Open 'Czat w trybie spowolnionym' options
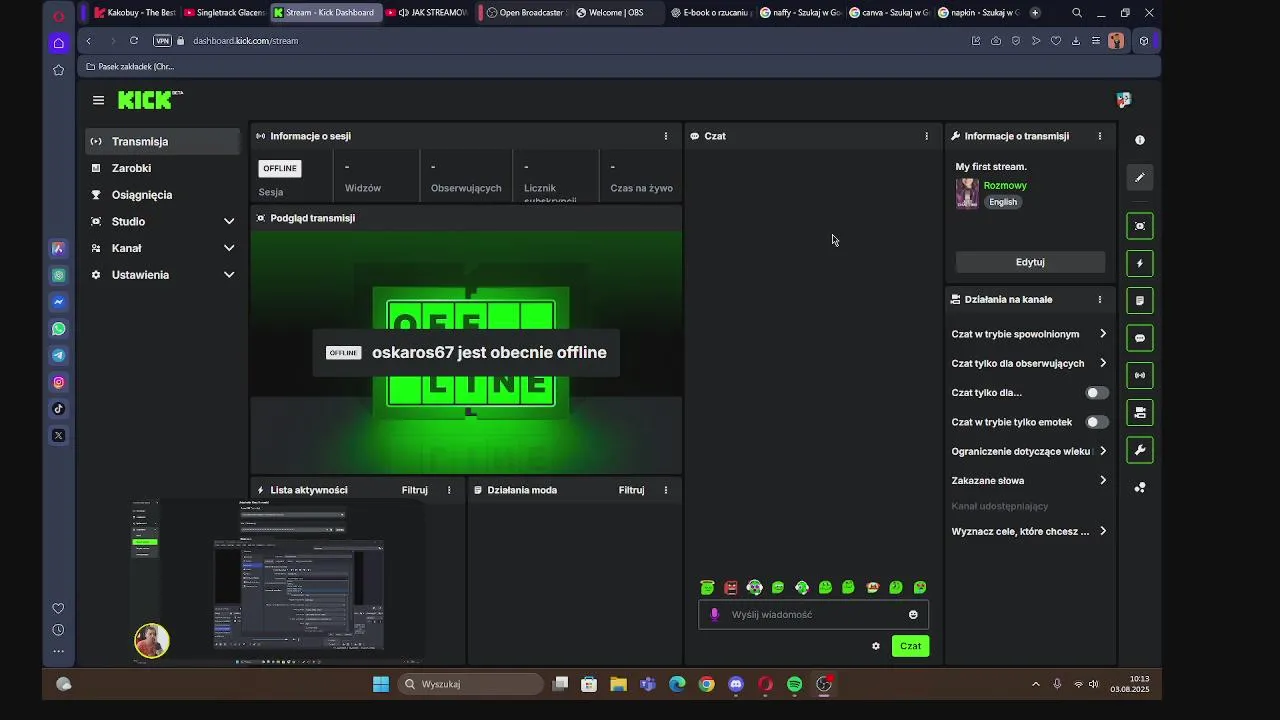This screenshot has height=720, width=1280. point(1030,334)
